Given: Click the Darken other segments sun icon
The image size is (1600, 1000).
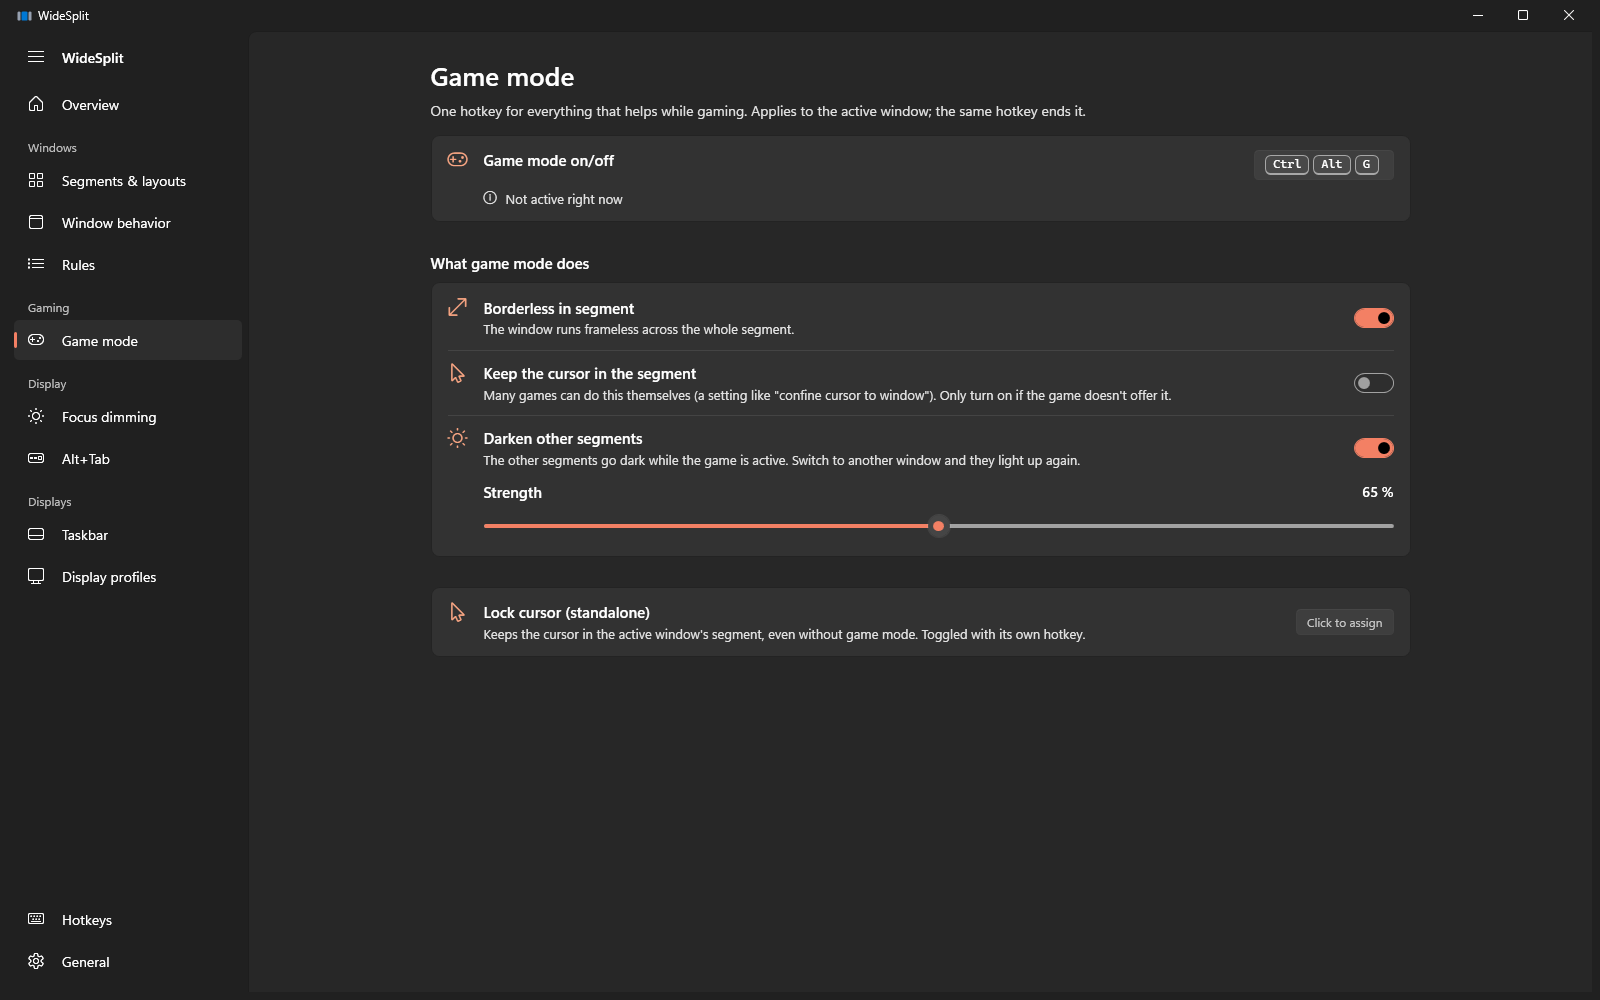Looking at the screenshot, I should (457, 438).
